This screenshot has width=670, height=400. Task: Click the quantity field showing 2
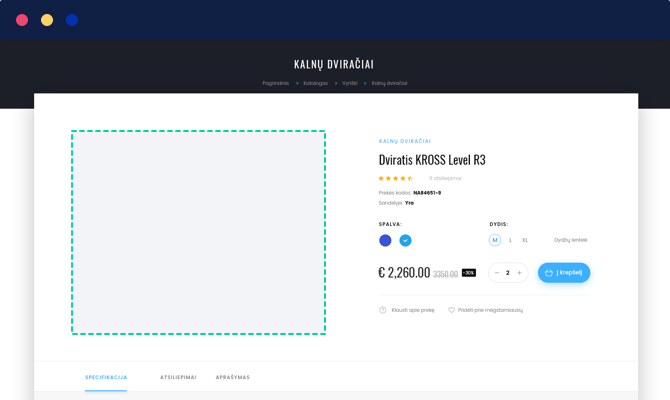pyautogui.click(x=508, y=273)
